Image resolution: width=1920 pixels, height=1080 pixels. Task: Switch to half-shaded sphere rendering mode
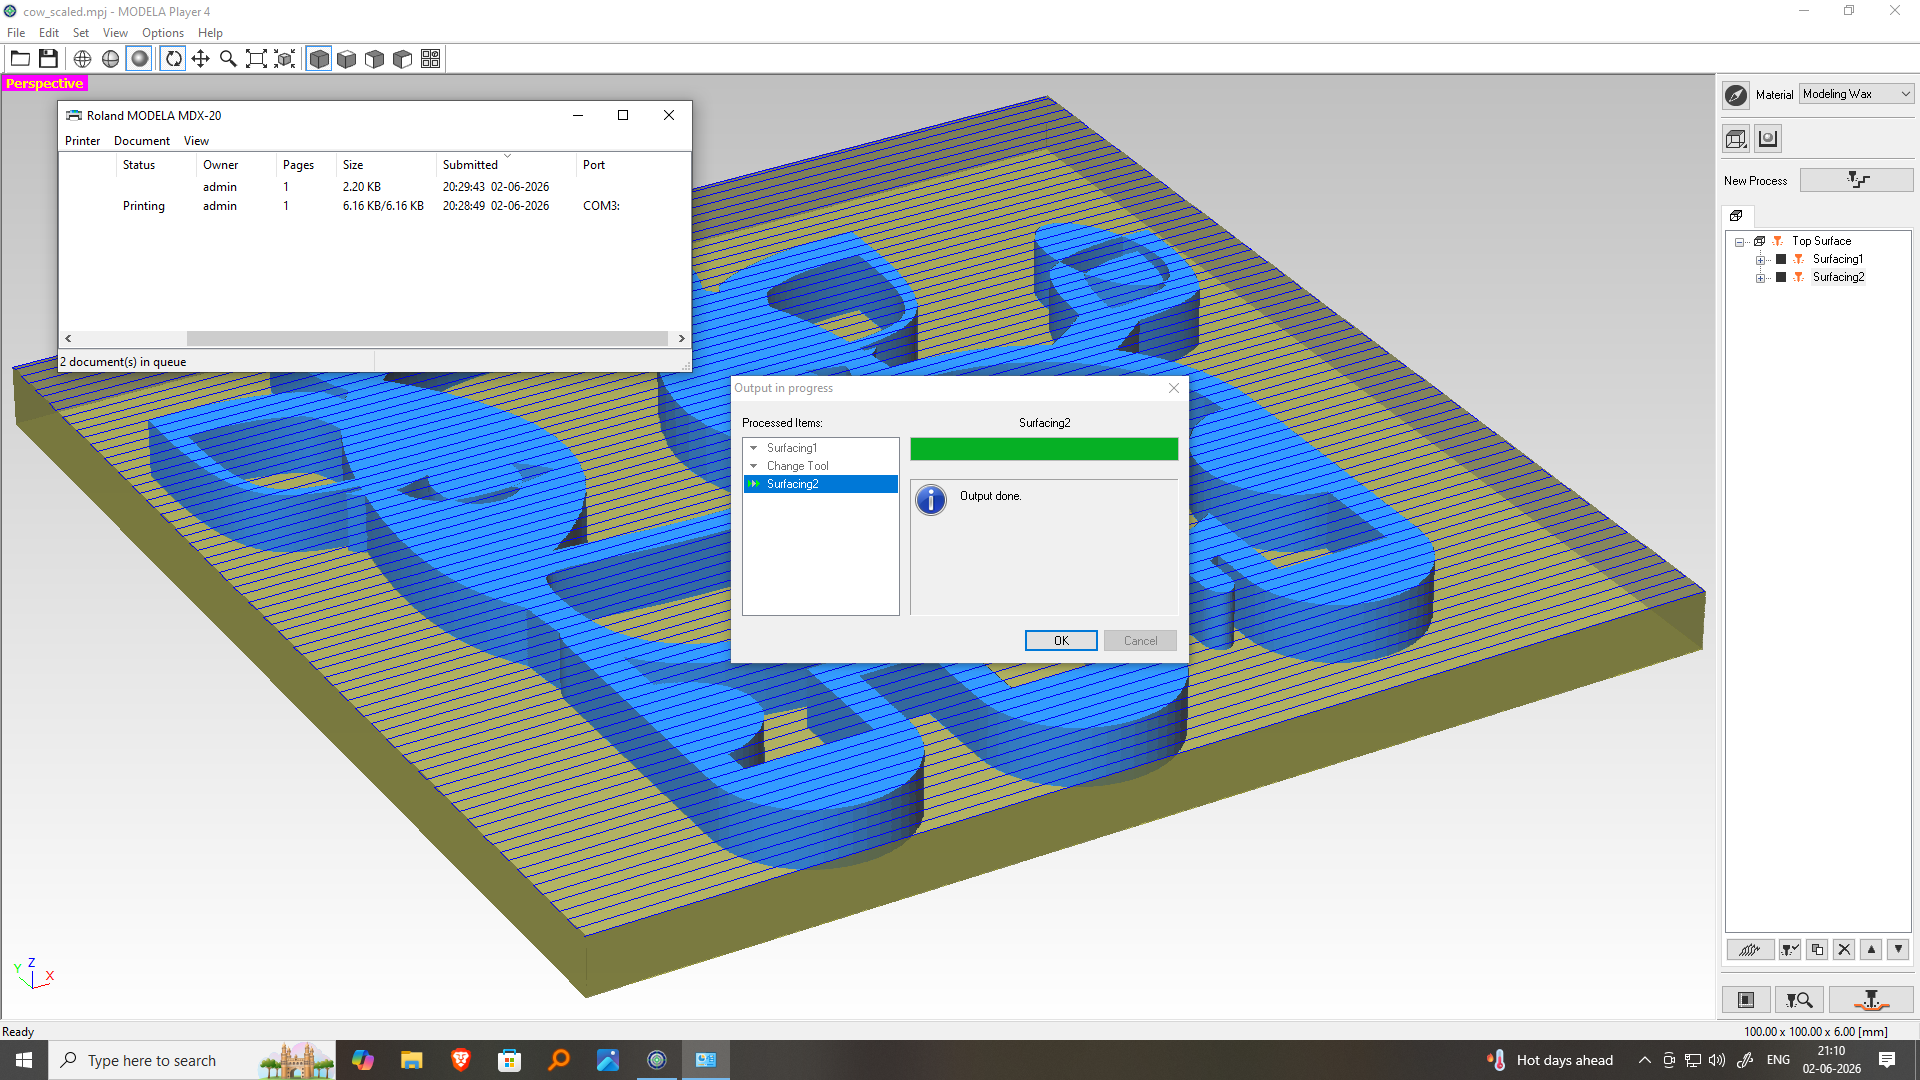tap(111, 59)
